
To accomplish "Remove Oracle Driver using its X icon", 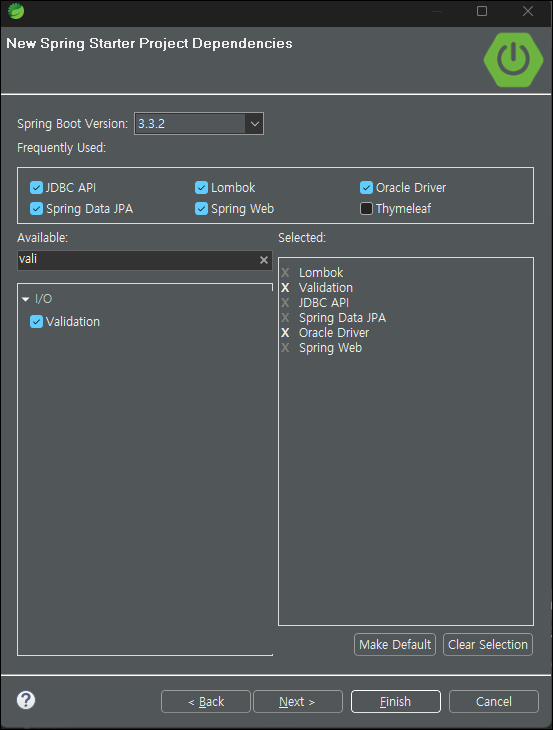I will 285,333.
